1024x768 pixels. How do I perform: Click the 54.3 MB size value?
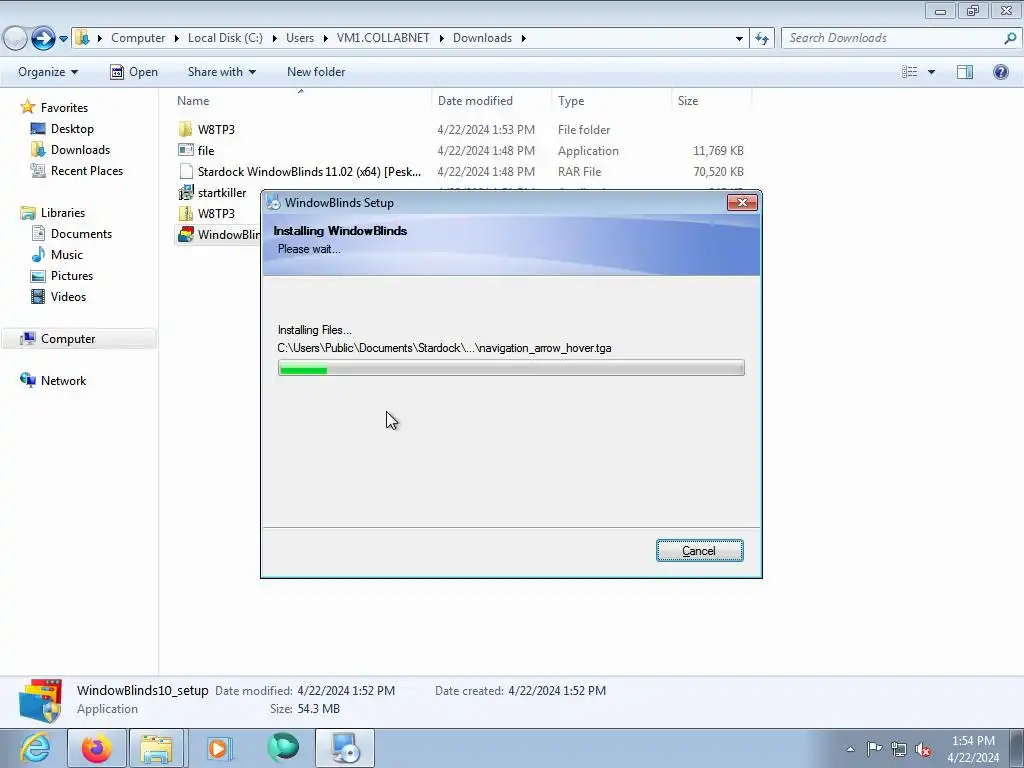pyautogui.click(x=319, y=709)
